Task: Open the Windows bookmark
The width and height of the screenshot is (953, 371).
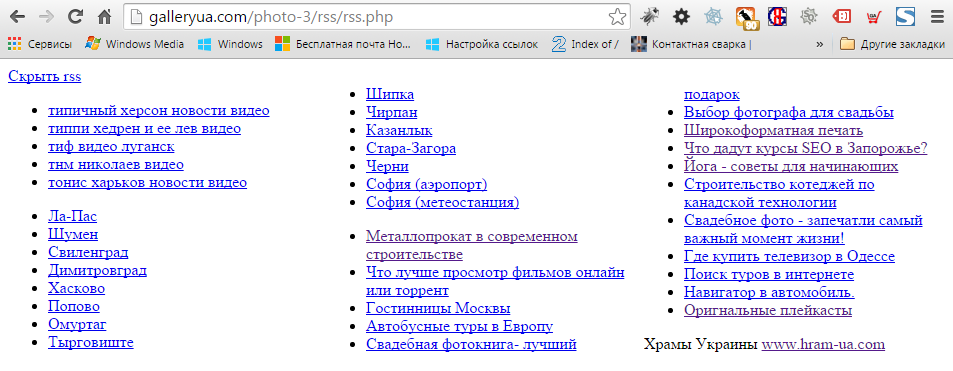Action: [230, 44]
